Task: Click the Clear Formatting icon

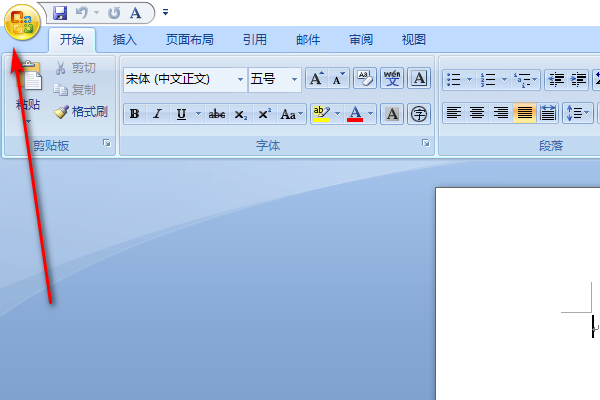Action: point(364,79)
